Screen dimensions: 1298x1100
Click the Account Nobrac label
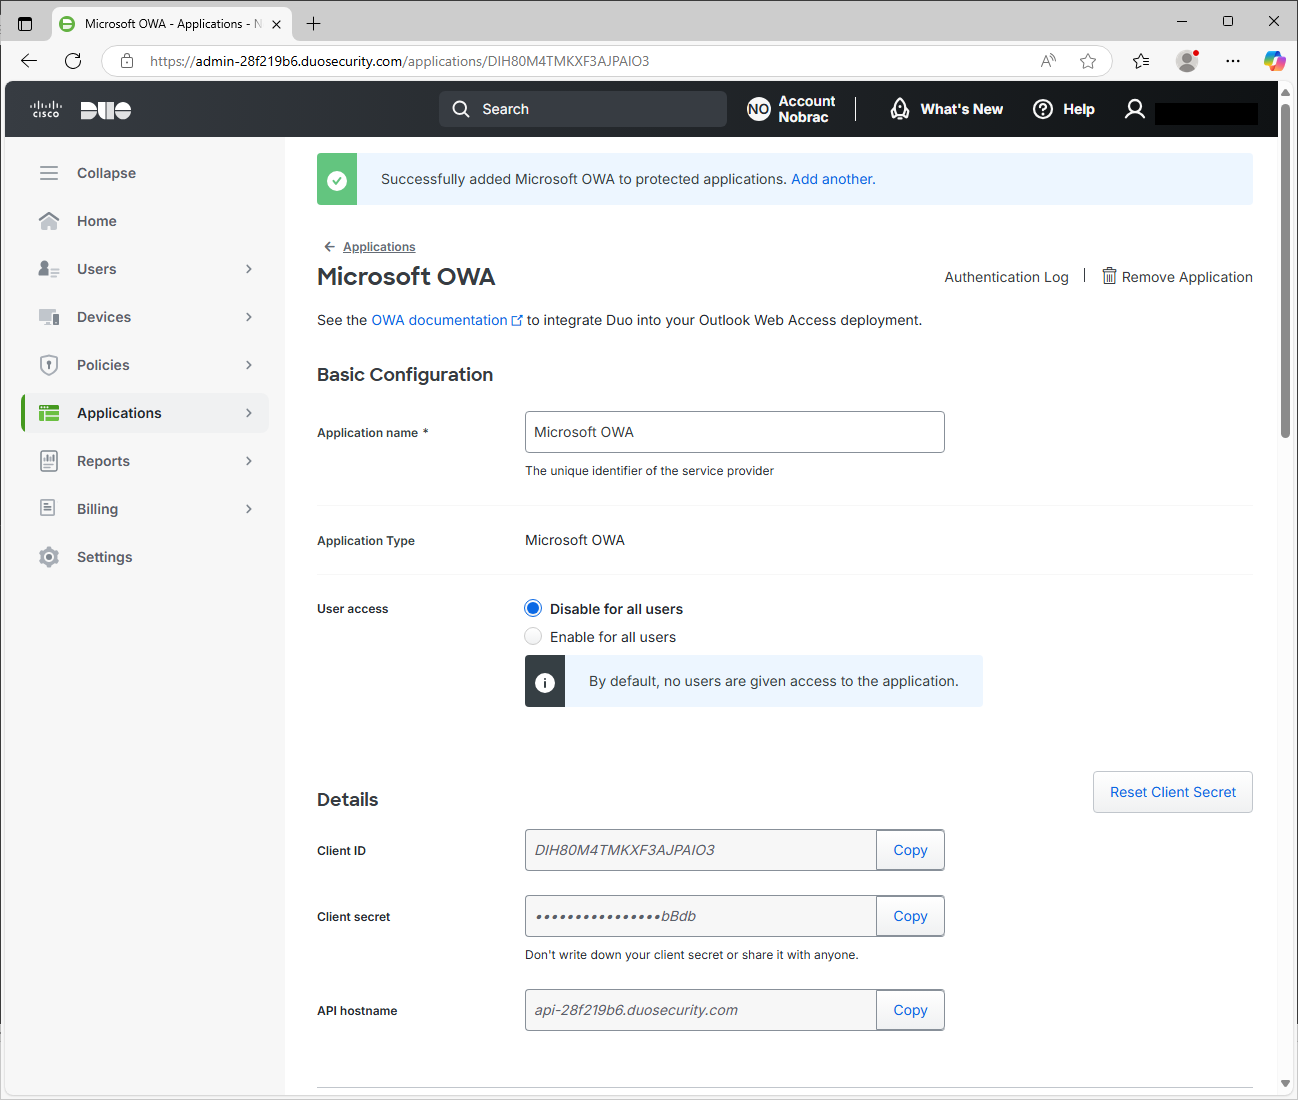(806, 109)
